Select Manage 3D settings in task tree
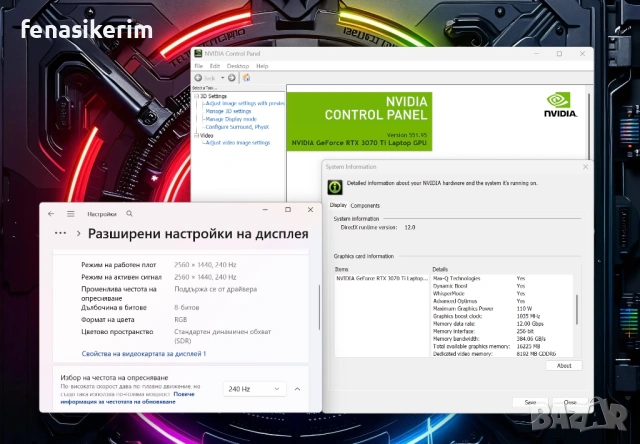This screenshot has width=640, height=444. point(228,111)
